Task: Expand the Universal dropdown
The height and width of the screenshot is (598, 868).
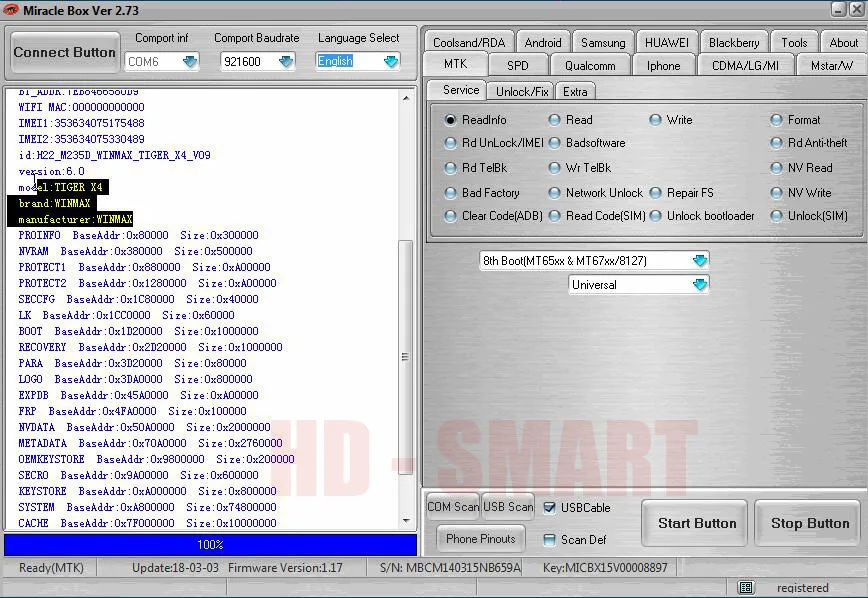Action: click(x=700, y=285)
